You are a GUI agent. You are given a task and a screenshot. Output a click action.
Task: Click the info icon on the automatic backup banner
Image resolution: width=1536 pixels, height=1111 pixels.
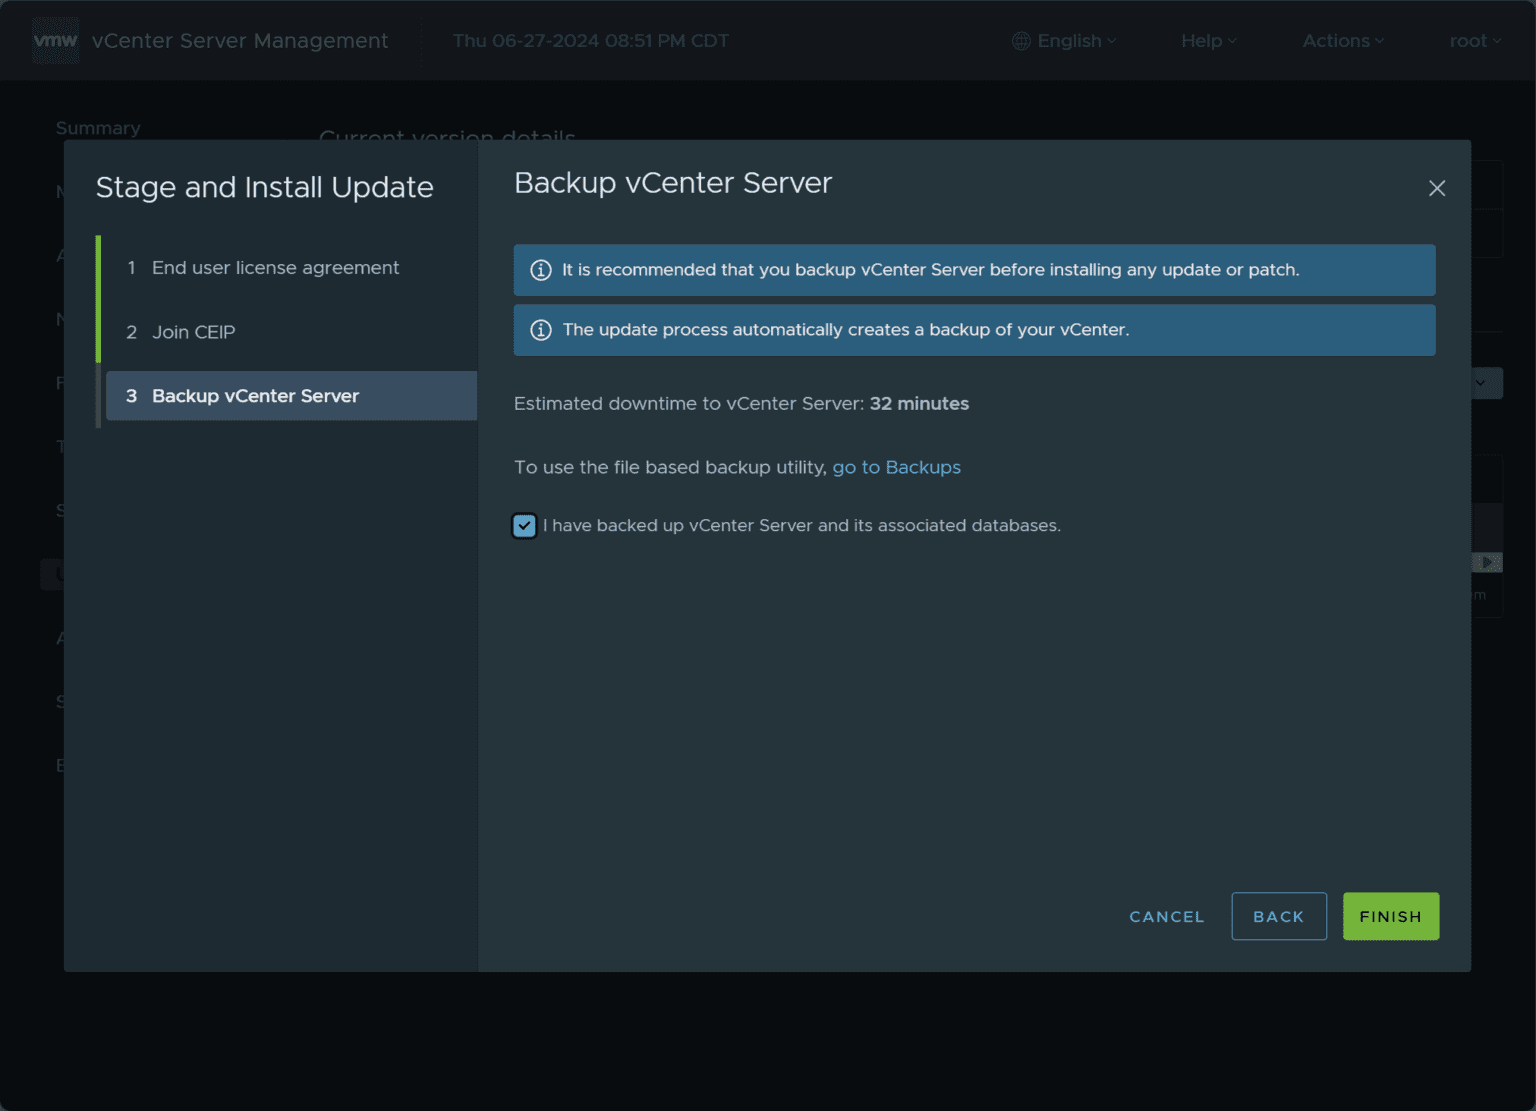point(540,330)
